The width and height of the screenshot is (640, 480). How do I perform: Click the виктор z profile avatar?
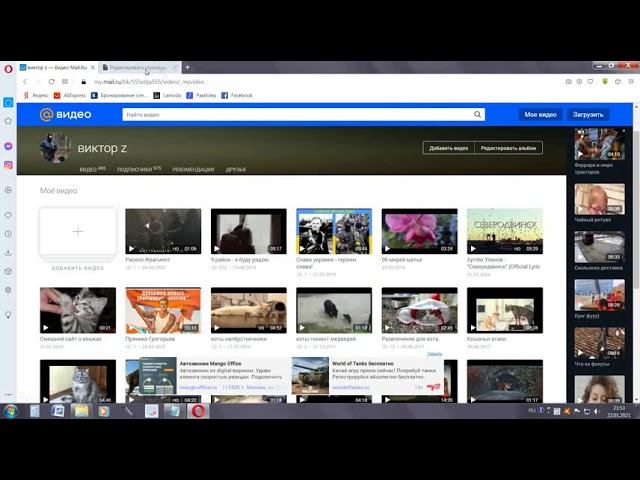(x=56, y=148)
